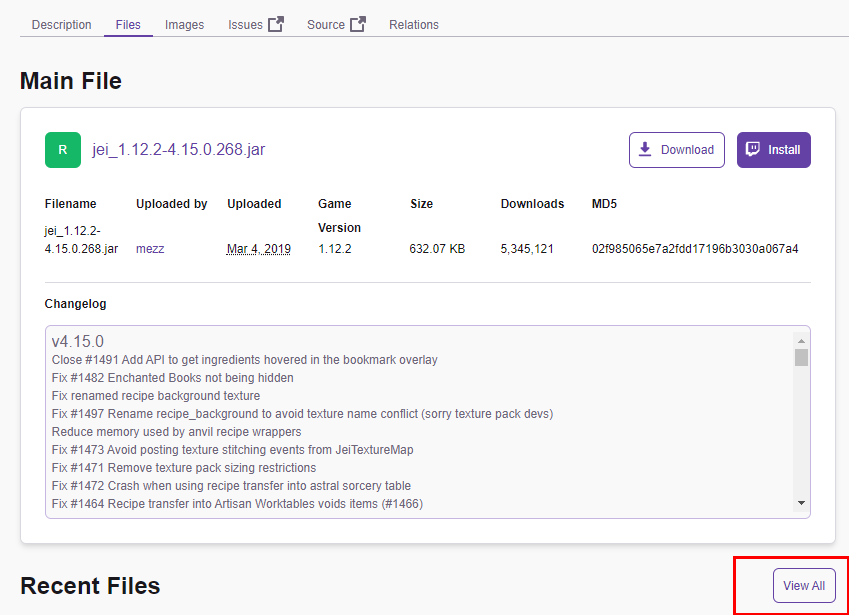This screenshot has height=615, width=849.
Task: Click the Recent Files heading
Action: [90, 586]
